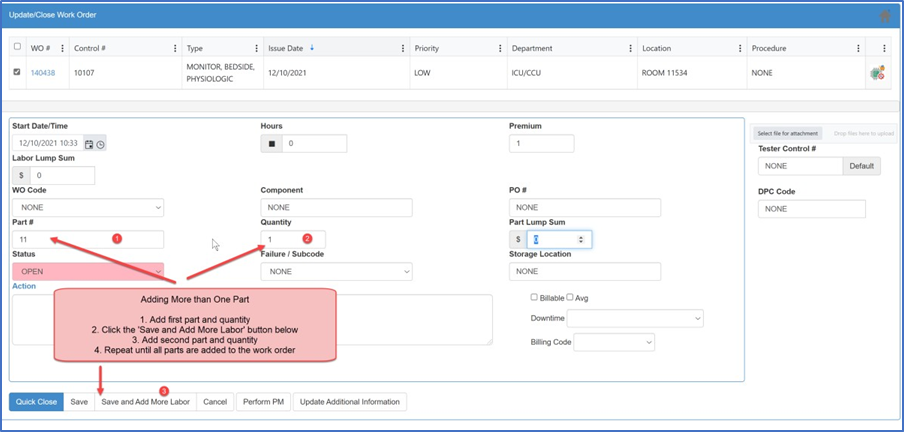Uncheck the work order 140438 row checkbox
This screenshot has height=432, width=904.
pos(16,72)
